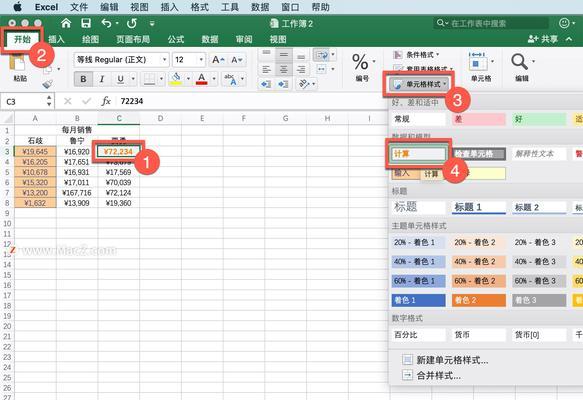Click the Cells (单元格) ribbon icon

(478, 62)
